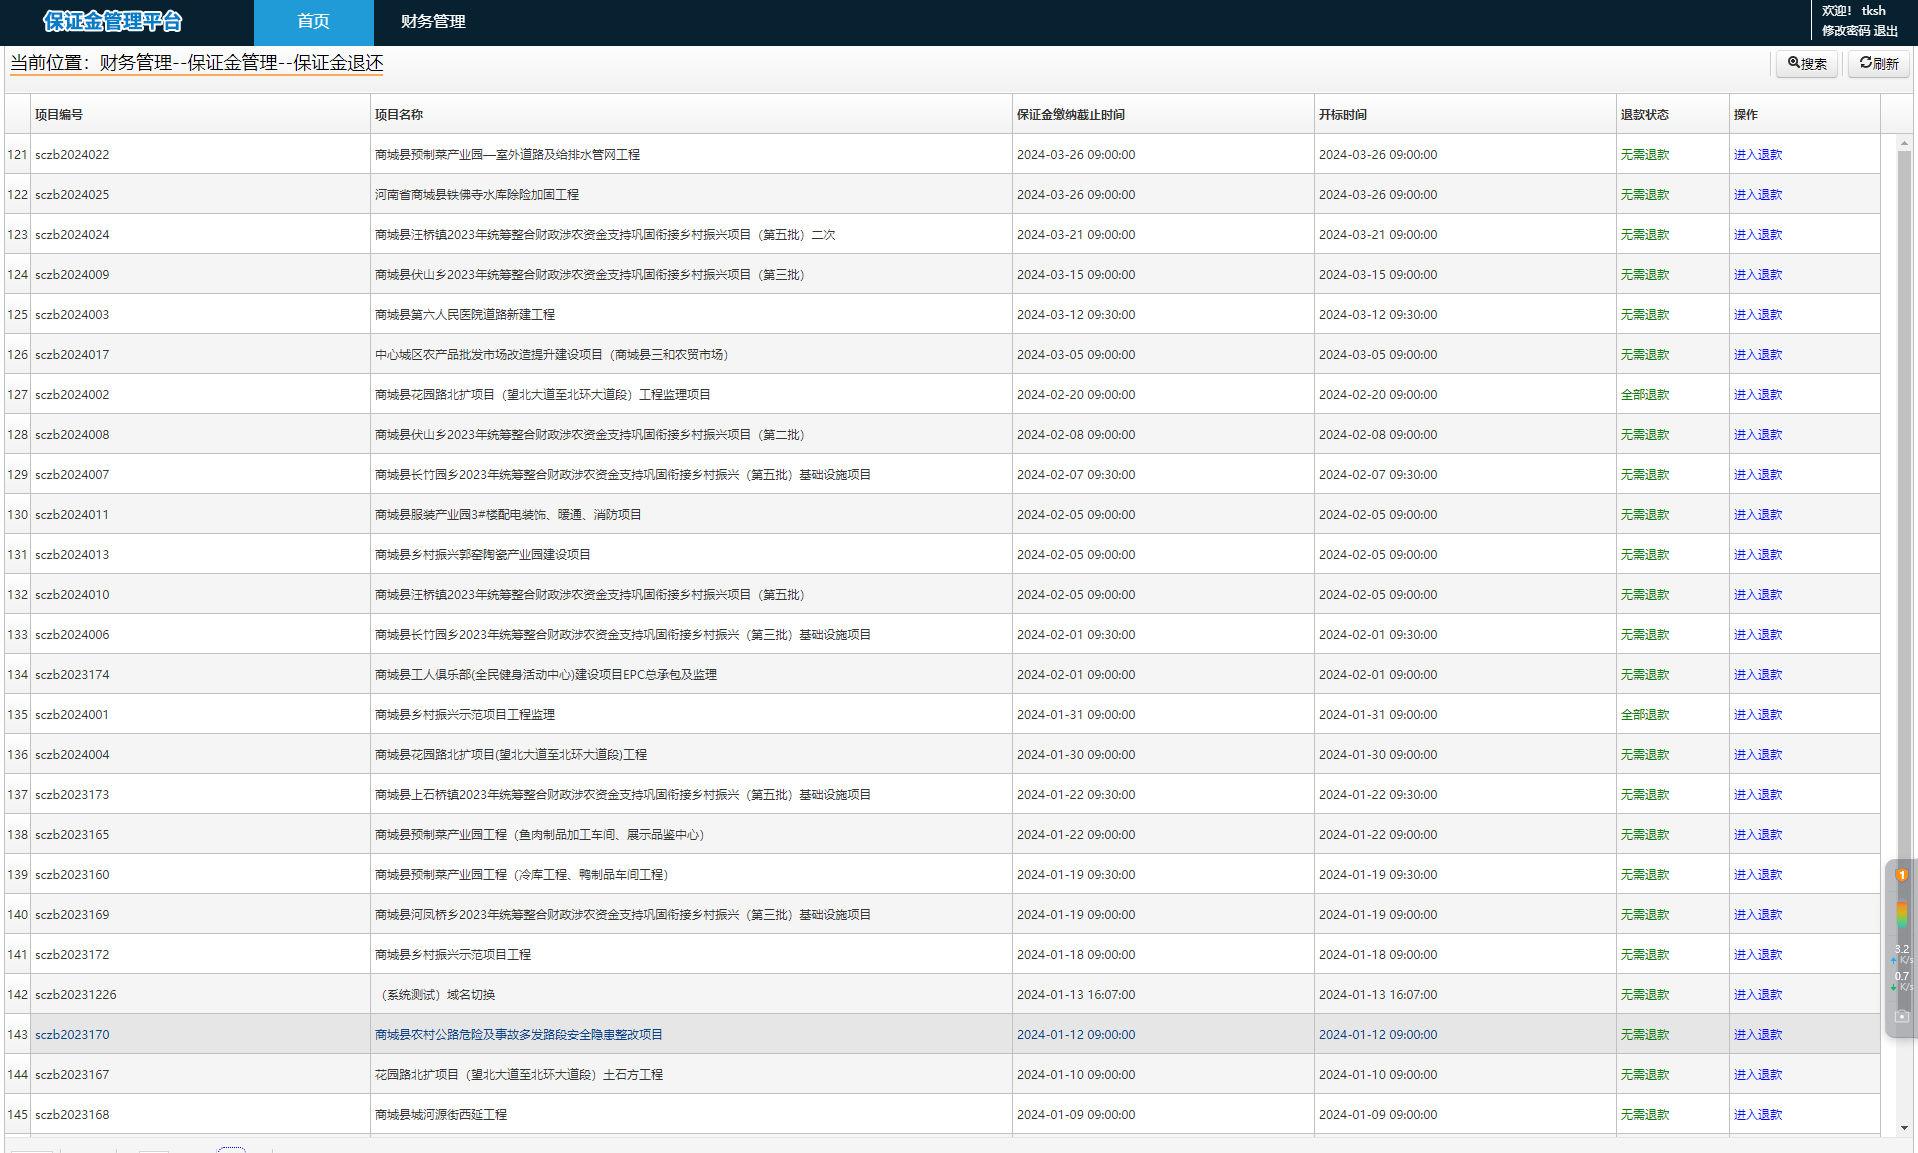Image resolution: width=1918 pixels, height=1153 pixels.
Task: Open the 首页 tab
Action: pyautogui.click(x=313, y=22)
